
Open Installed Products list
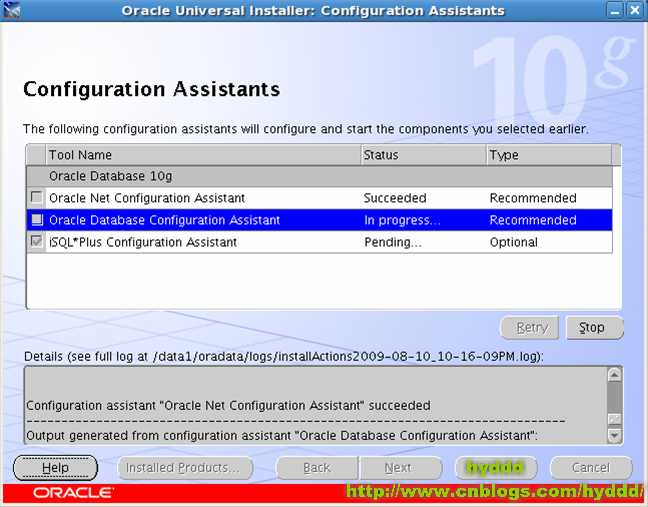(x=185, y=468)
